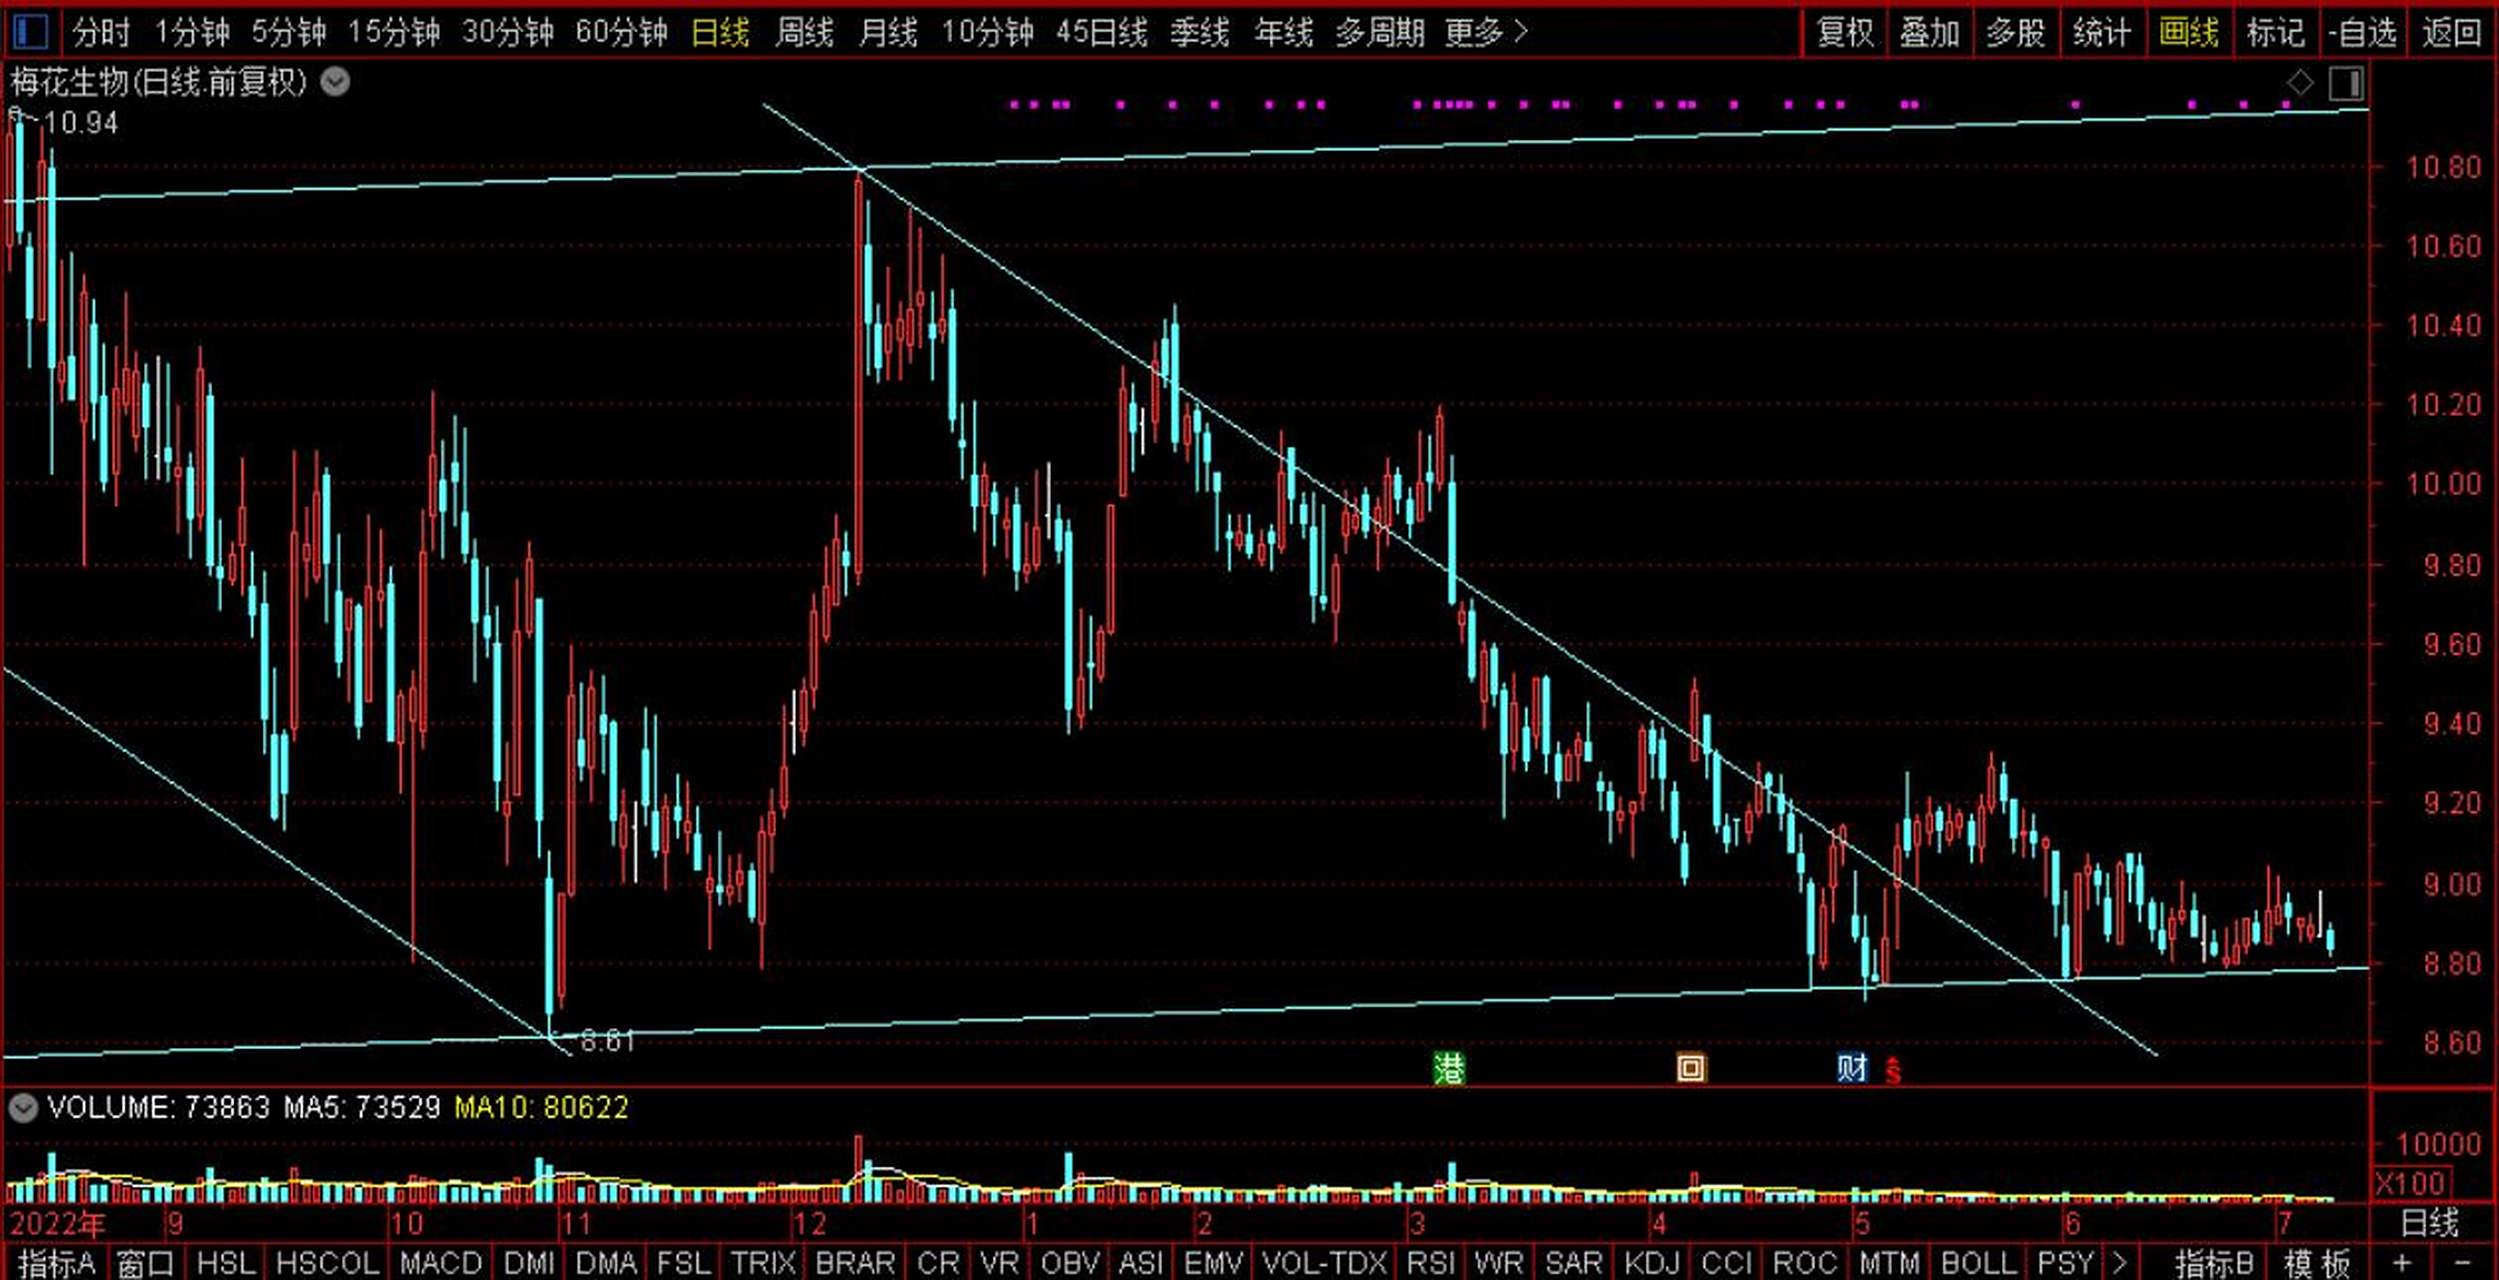Toggle 自选 watchlist membership
Screen dimensions: 2499x1280
point(2362,32)
